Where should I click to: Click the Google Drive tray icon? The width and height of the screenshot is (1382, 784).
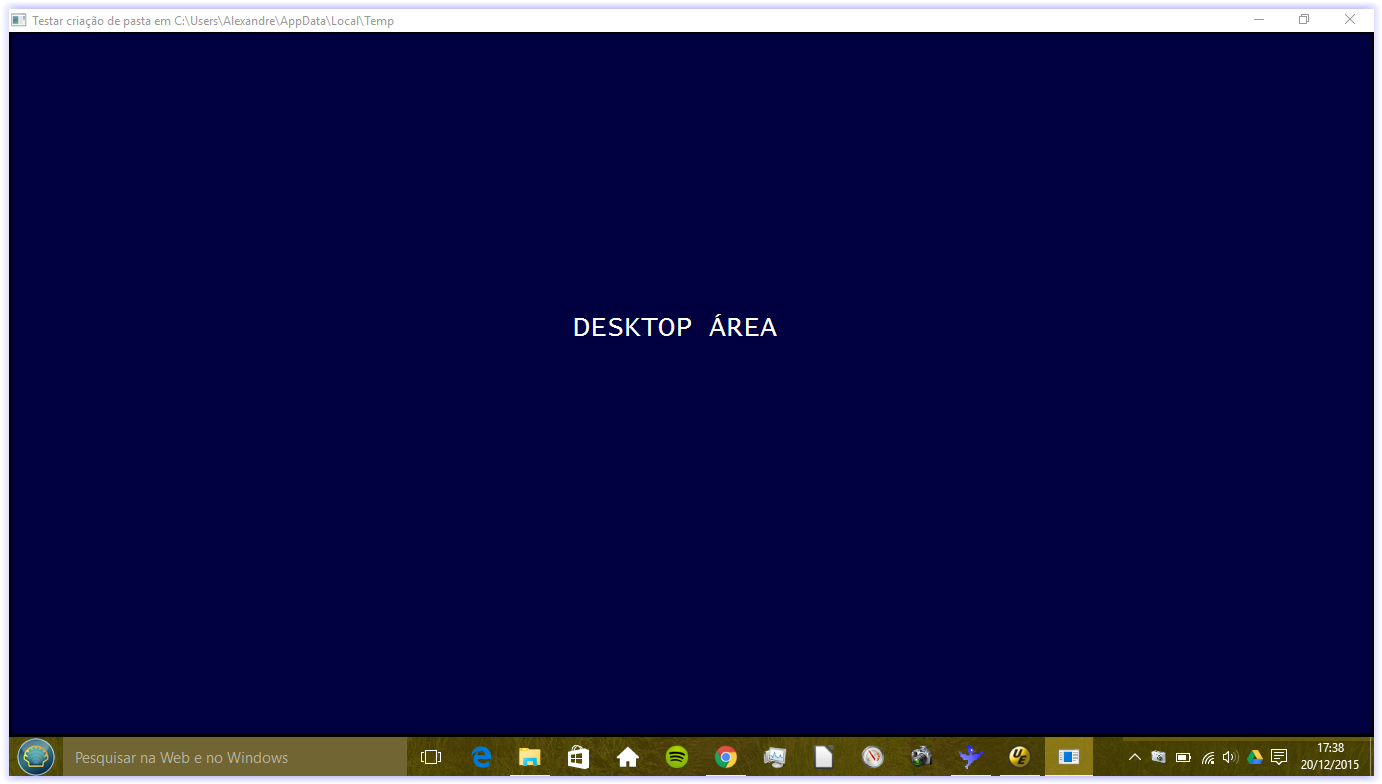click(x=1255, y=757)
